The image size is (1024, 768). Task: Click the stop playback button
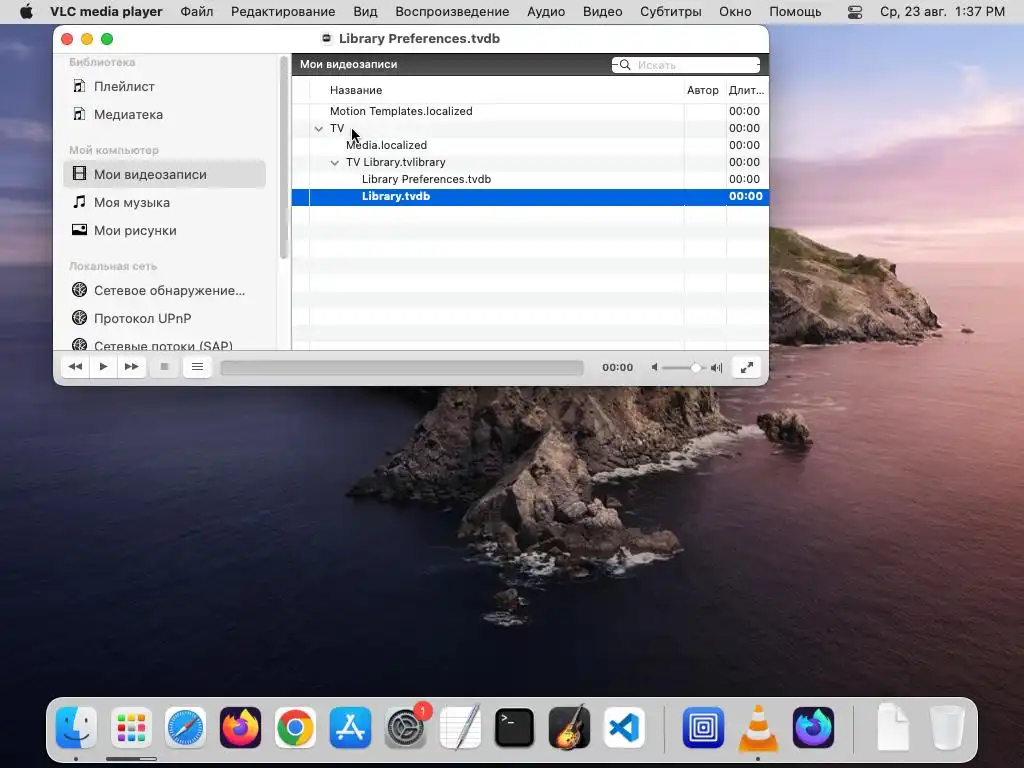(x=165, y=367)
